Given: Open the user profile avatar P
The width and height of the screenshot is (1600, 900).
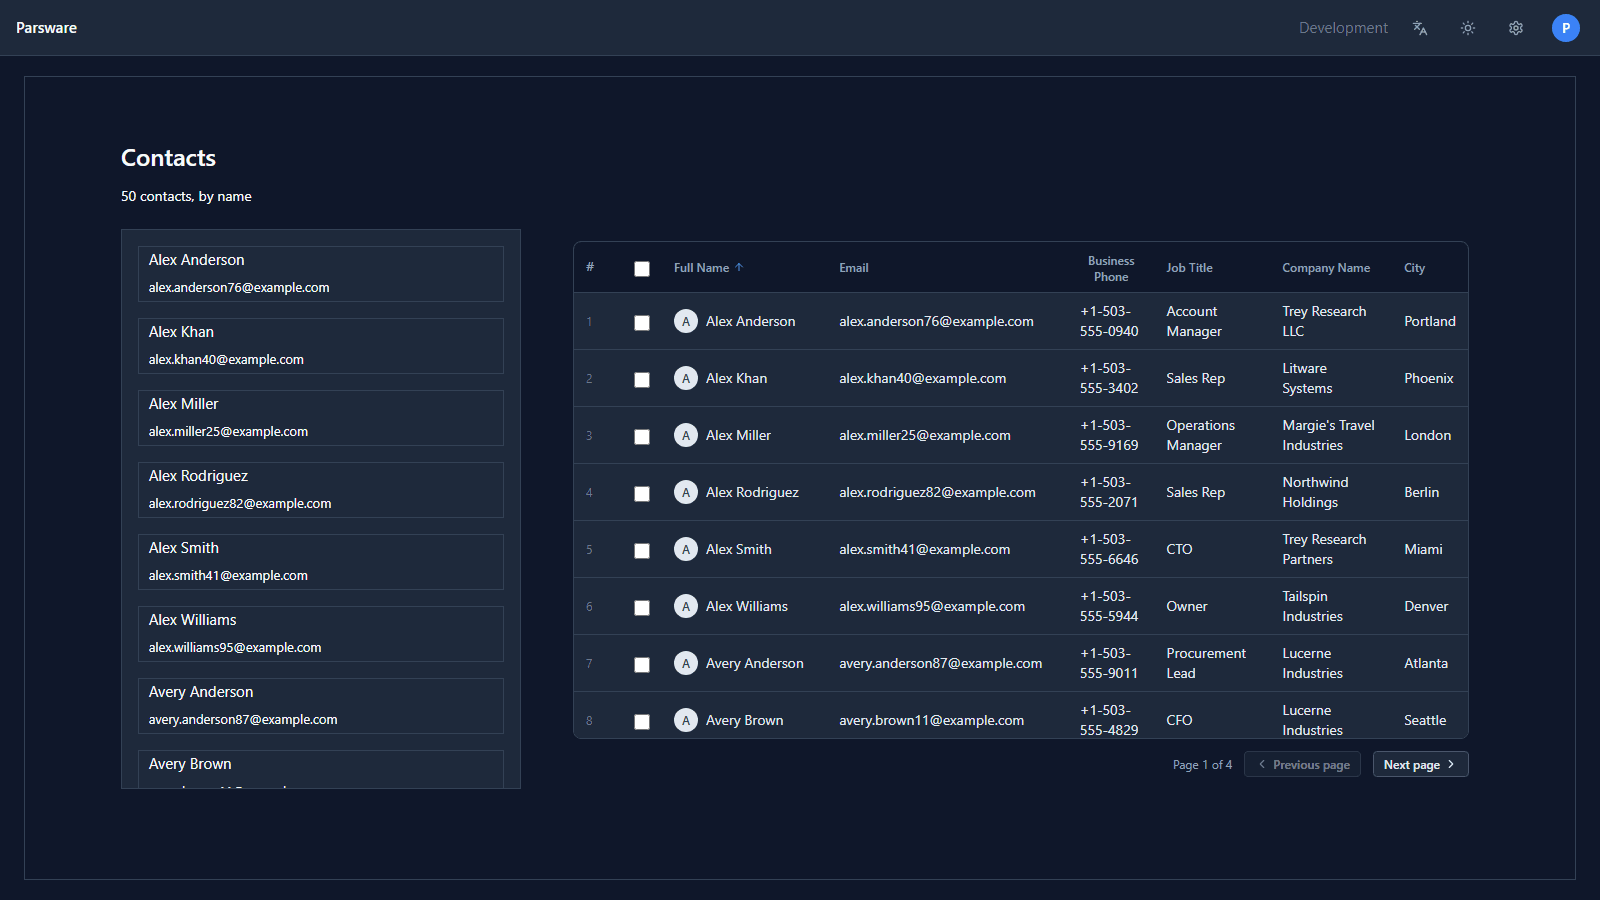Looking at the screenshot, I should [1566, 28].
